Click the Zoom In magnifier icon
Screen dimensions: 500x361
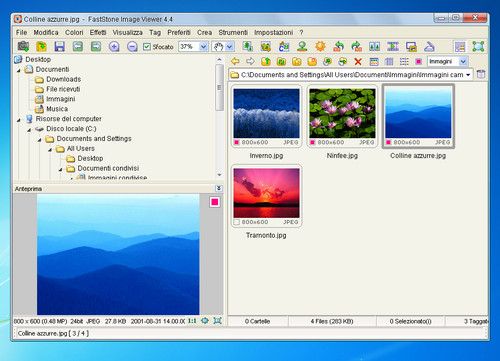(114, 46)
